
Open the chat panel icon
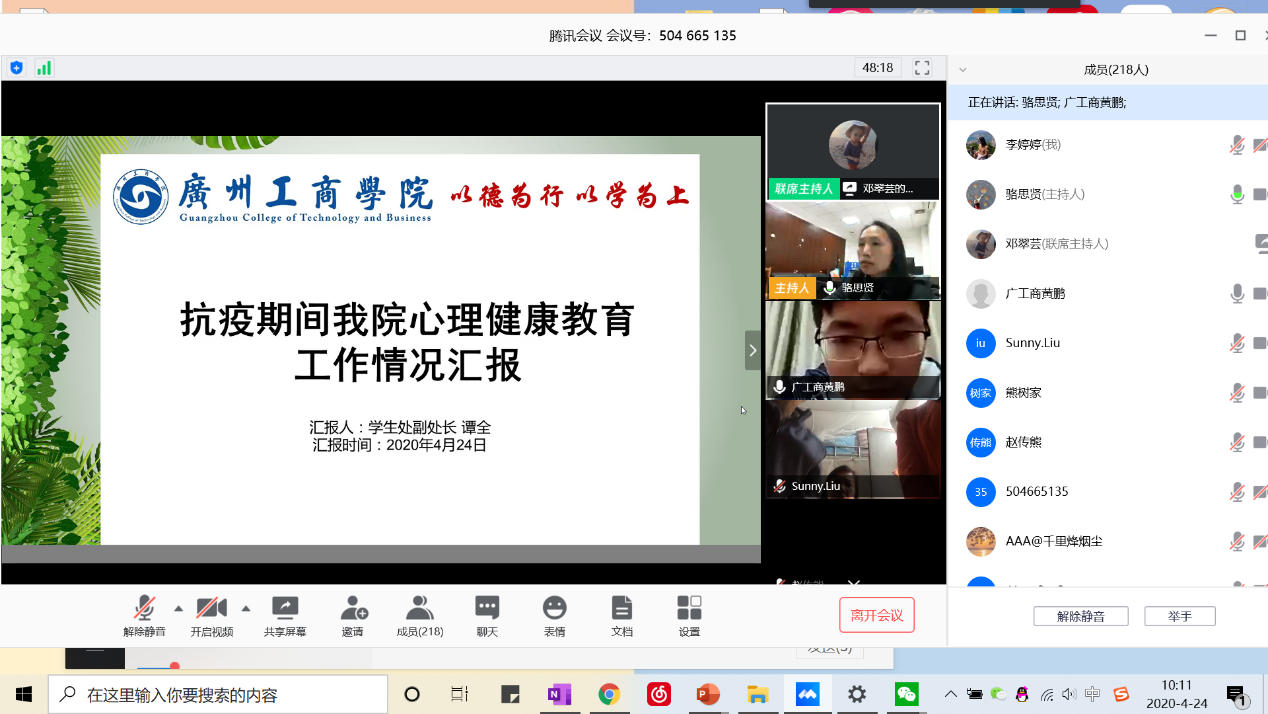pyautogui.click(x=487, y=608)
